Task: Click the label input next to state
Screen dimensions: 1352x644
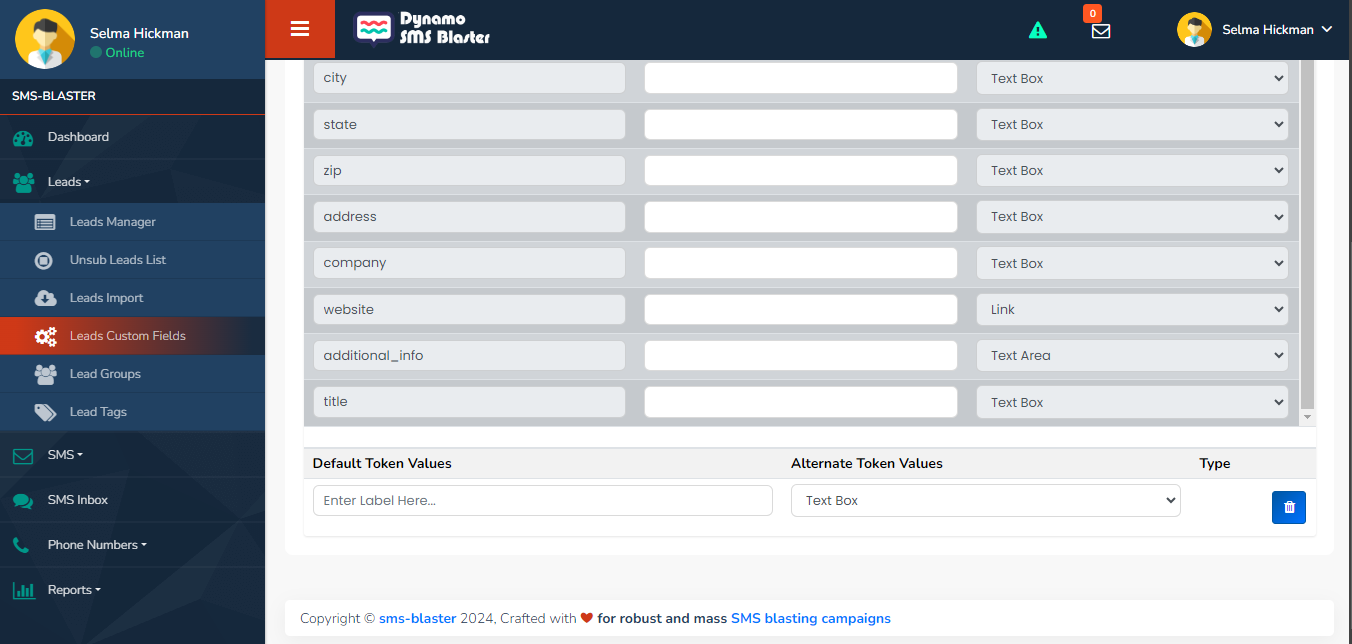Action: [x=801, y=124]
